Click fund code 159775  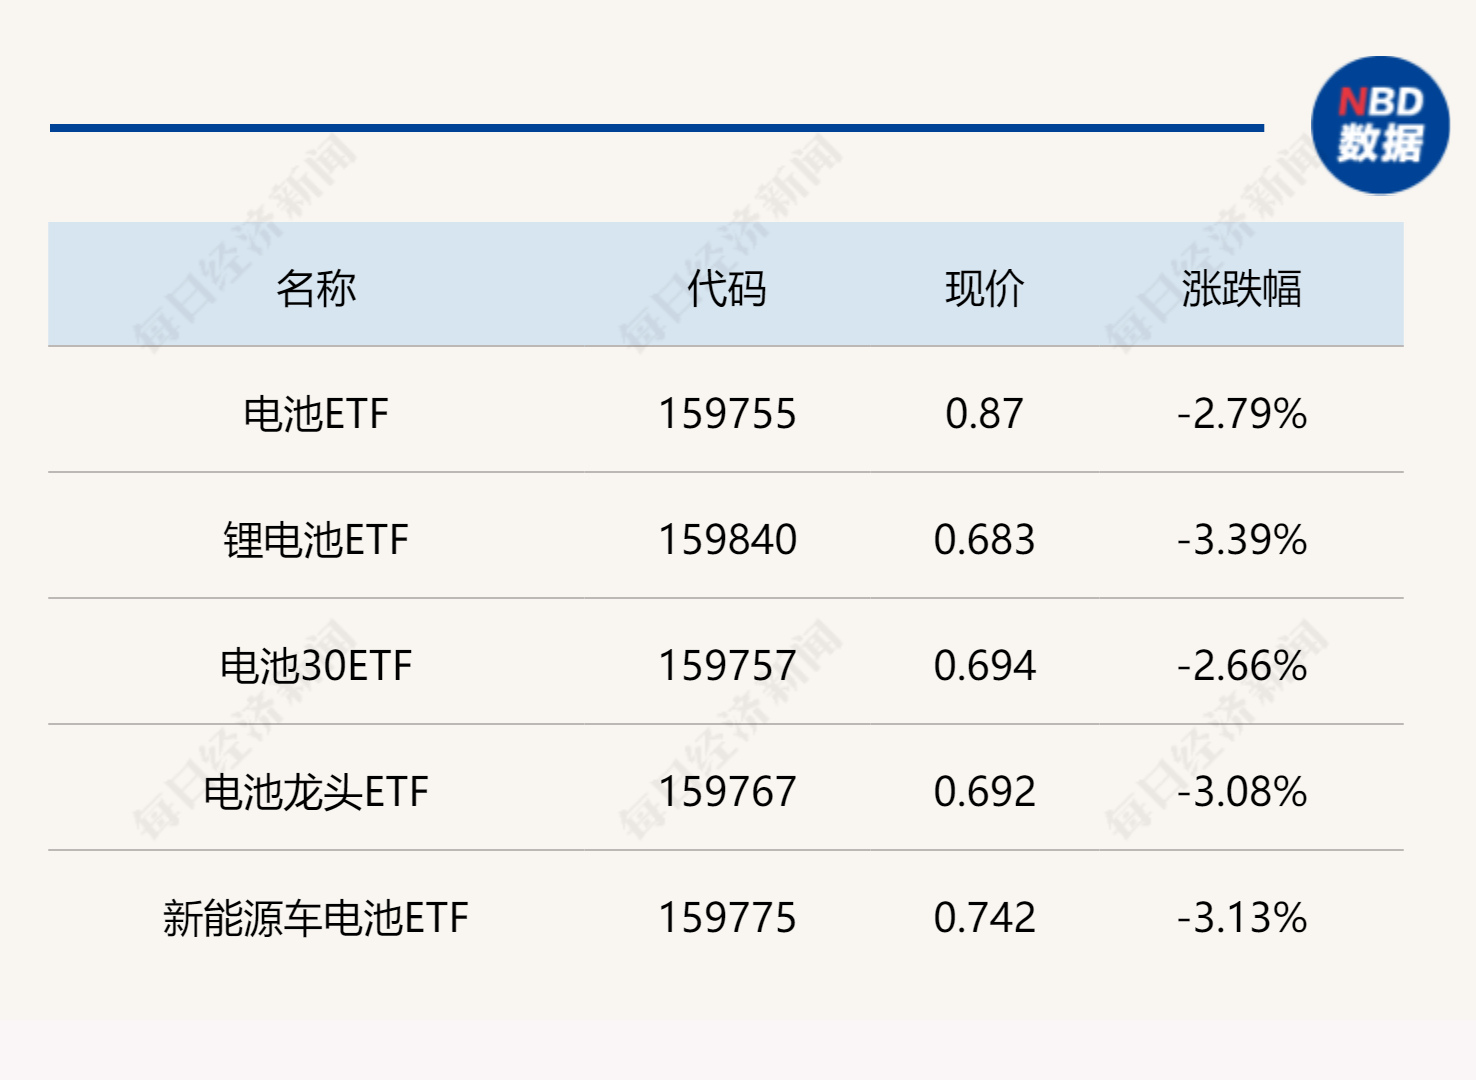(727, 918)
